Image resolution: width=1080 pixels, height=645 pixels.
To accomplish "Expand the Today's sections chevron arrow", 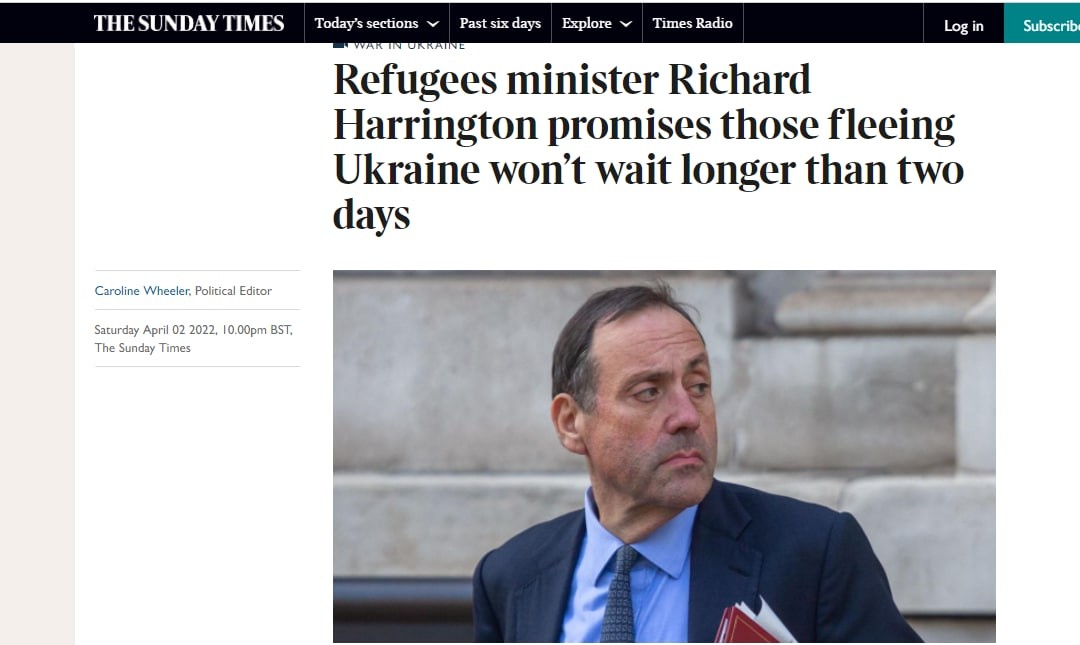I will 433,24.
